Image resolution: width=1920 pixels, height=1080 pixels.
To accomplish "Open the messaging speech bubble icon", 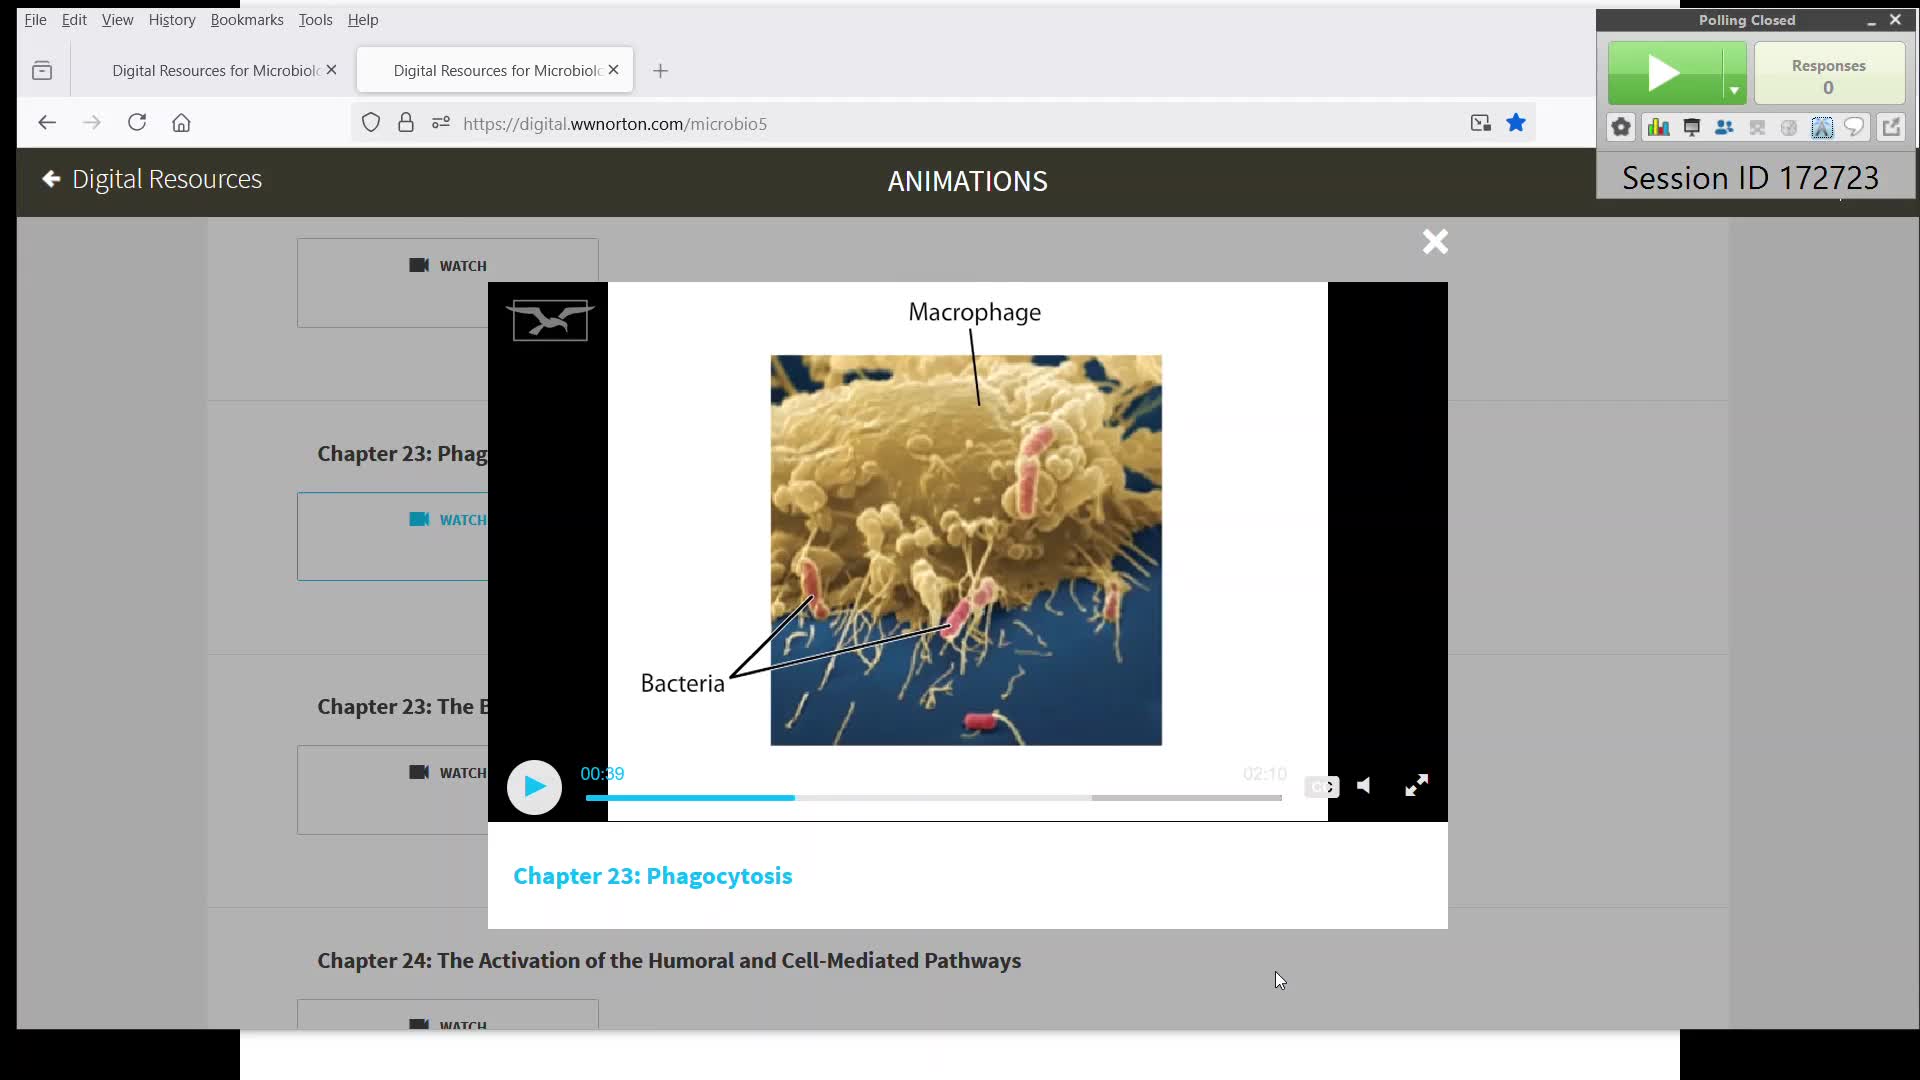I will coord(1854,127).
